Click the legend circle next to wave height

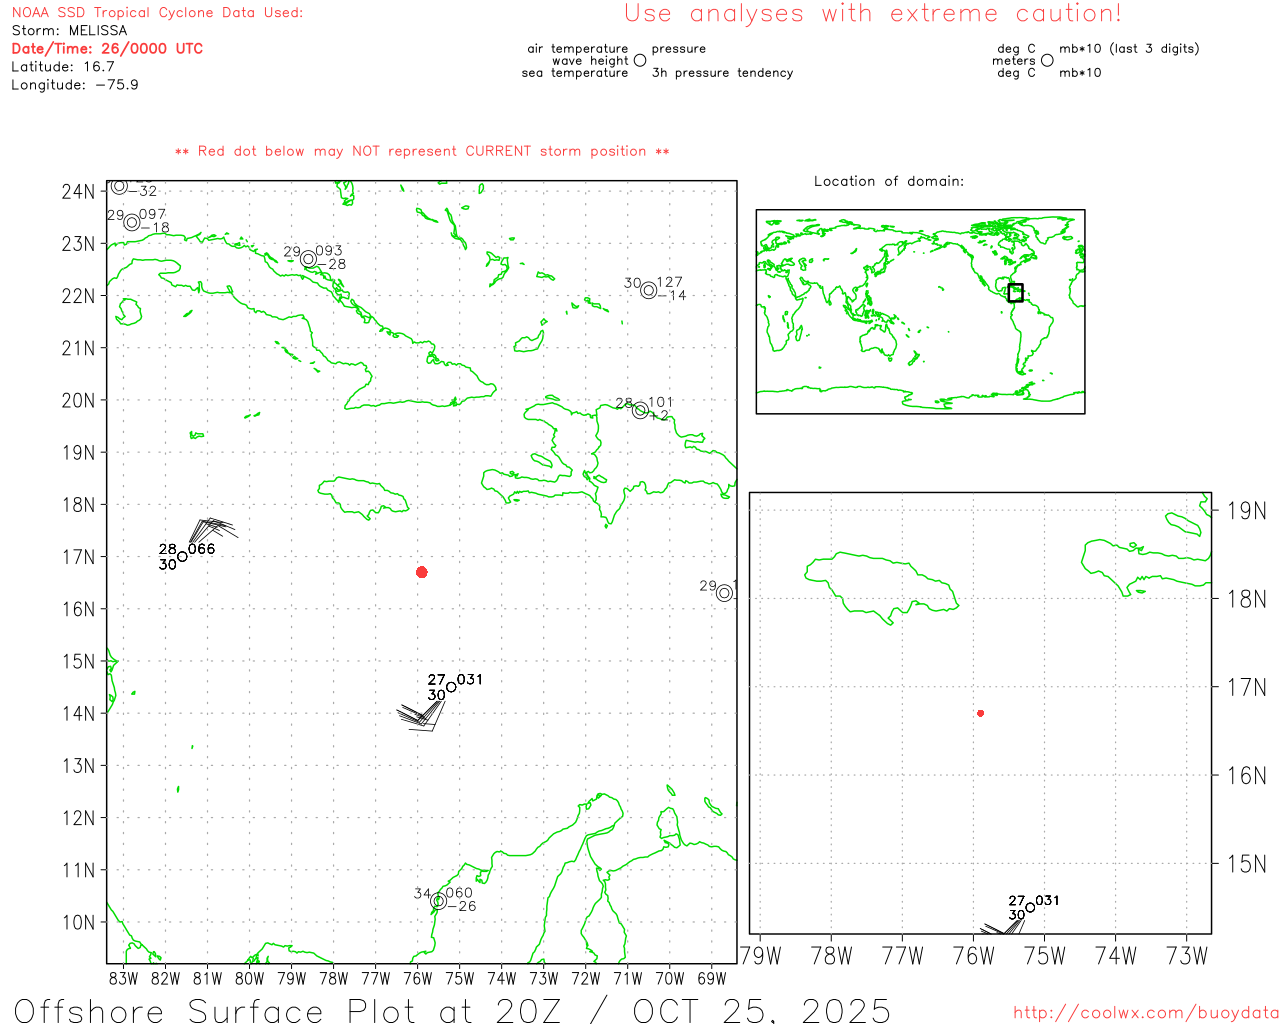pyautogui.click(x=640, y=60)
